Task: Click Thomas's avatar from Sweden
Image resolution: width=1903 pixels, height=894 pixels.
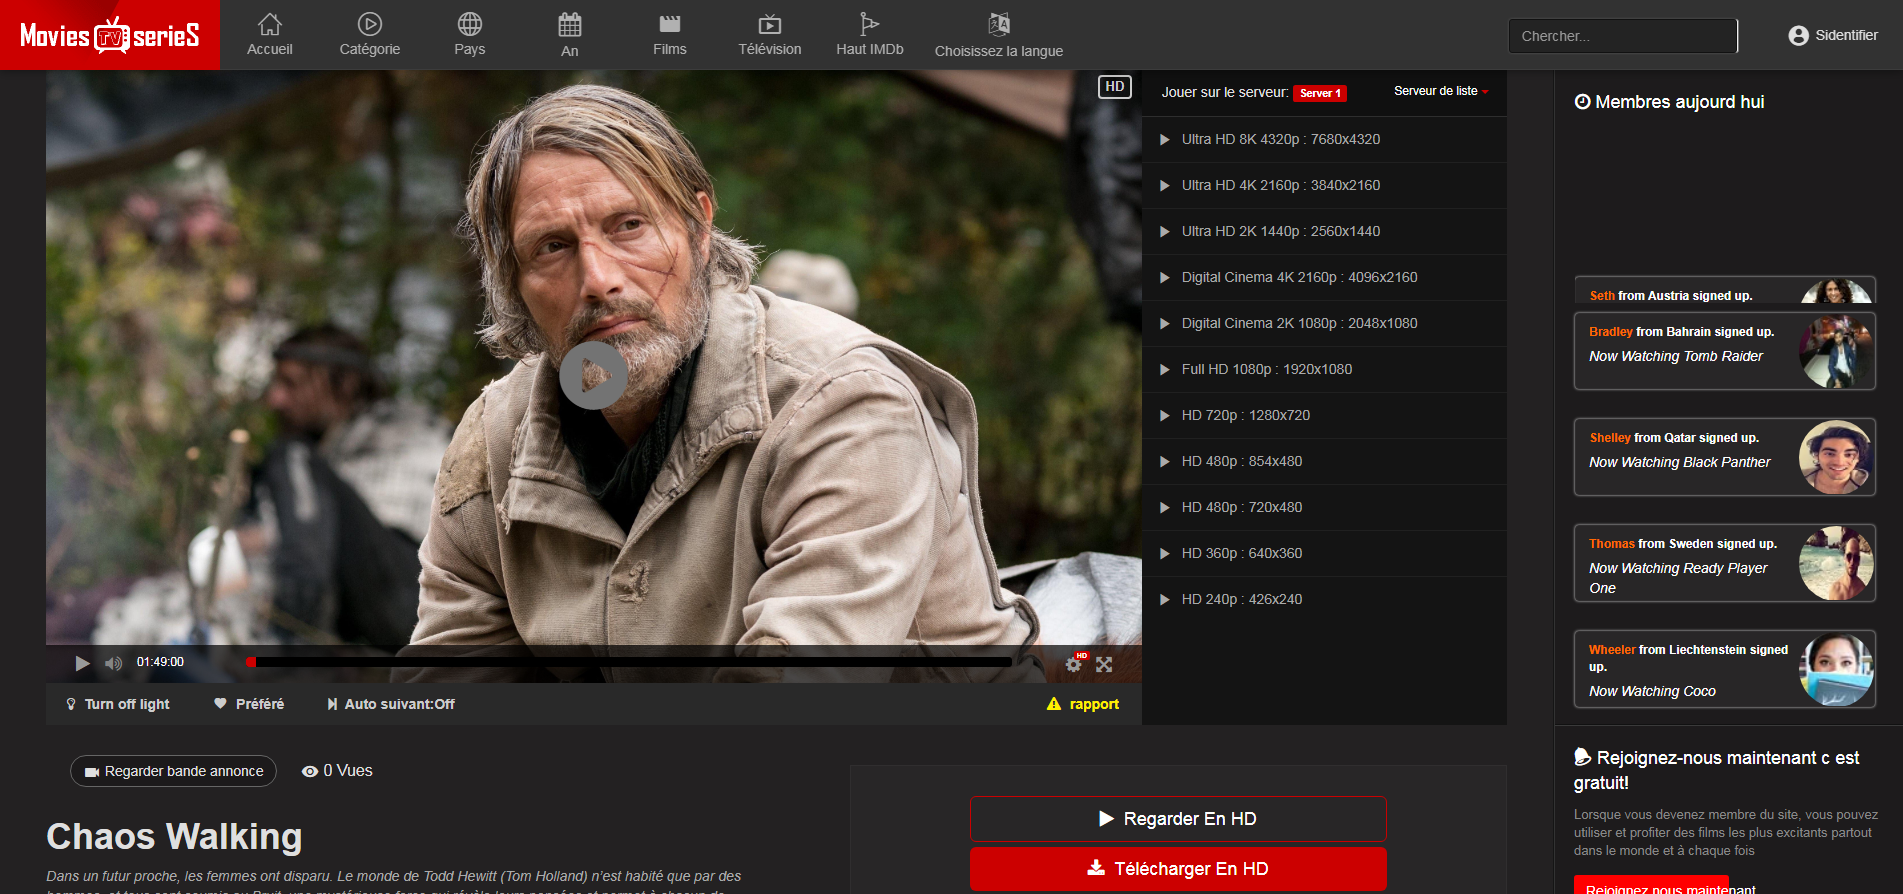Action: pyautogui.click(x=1835, y=563)
